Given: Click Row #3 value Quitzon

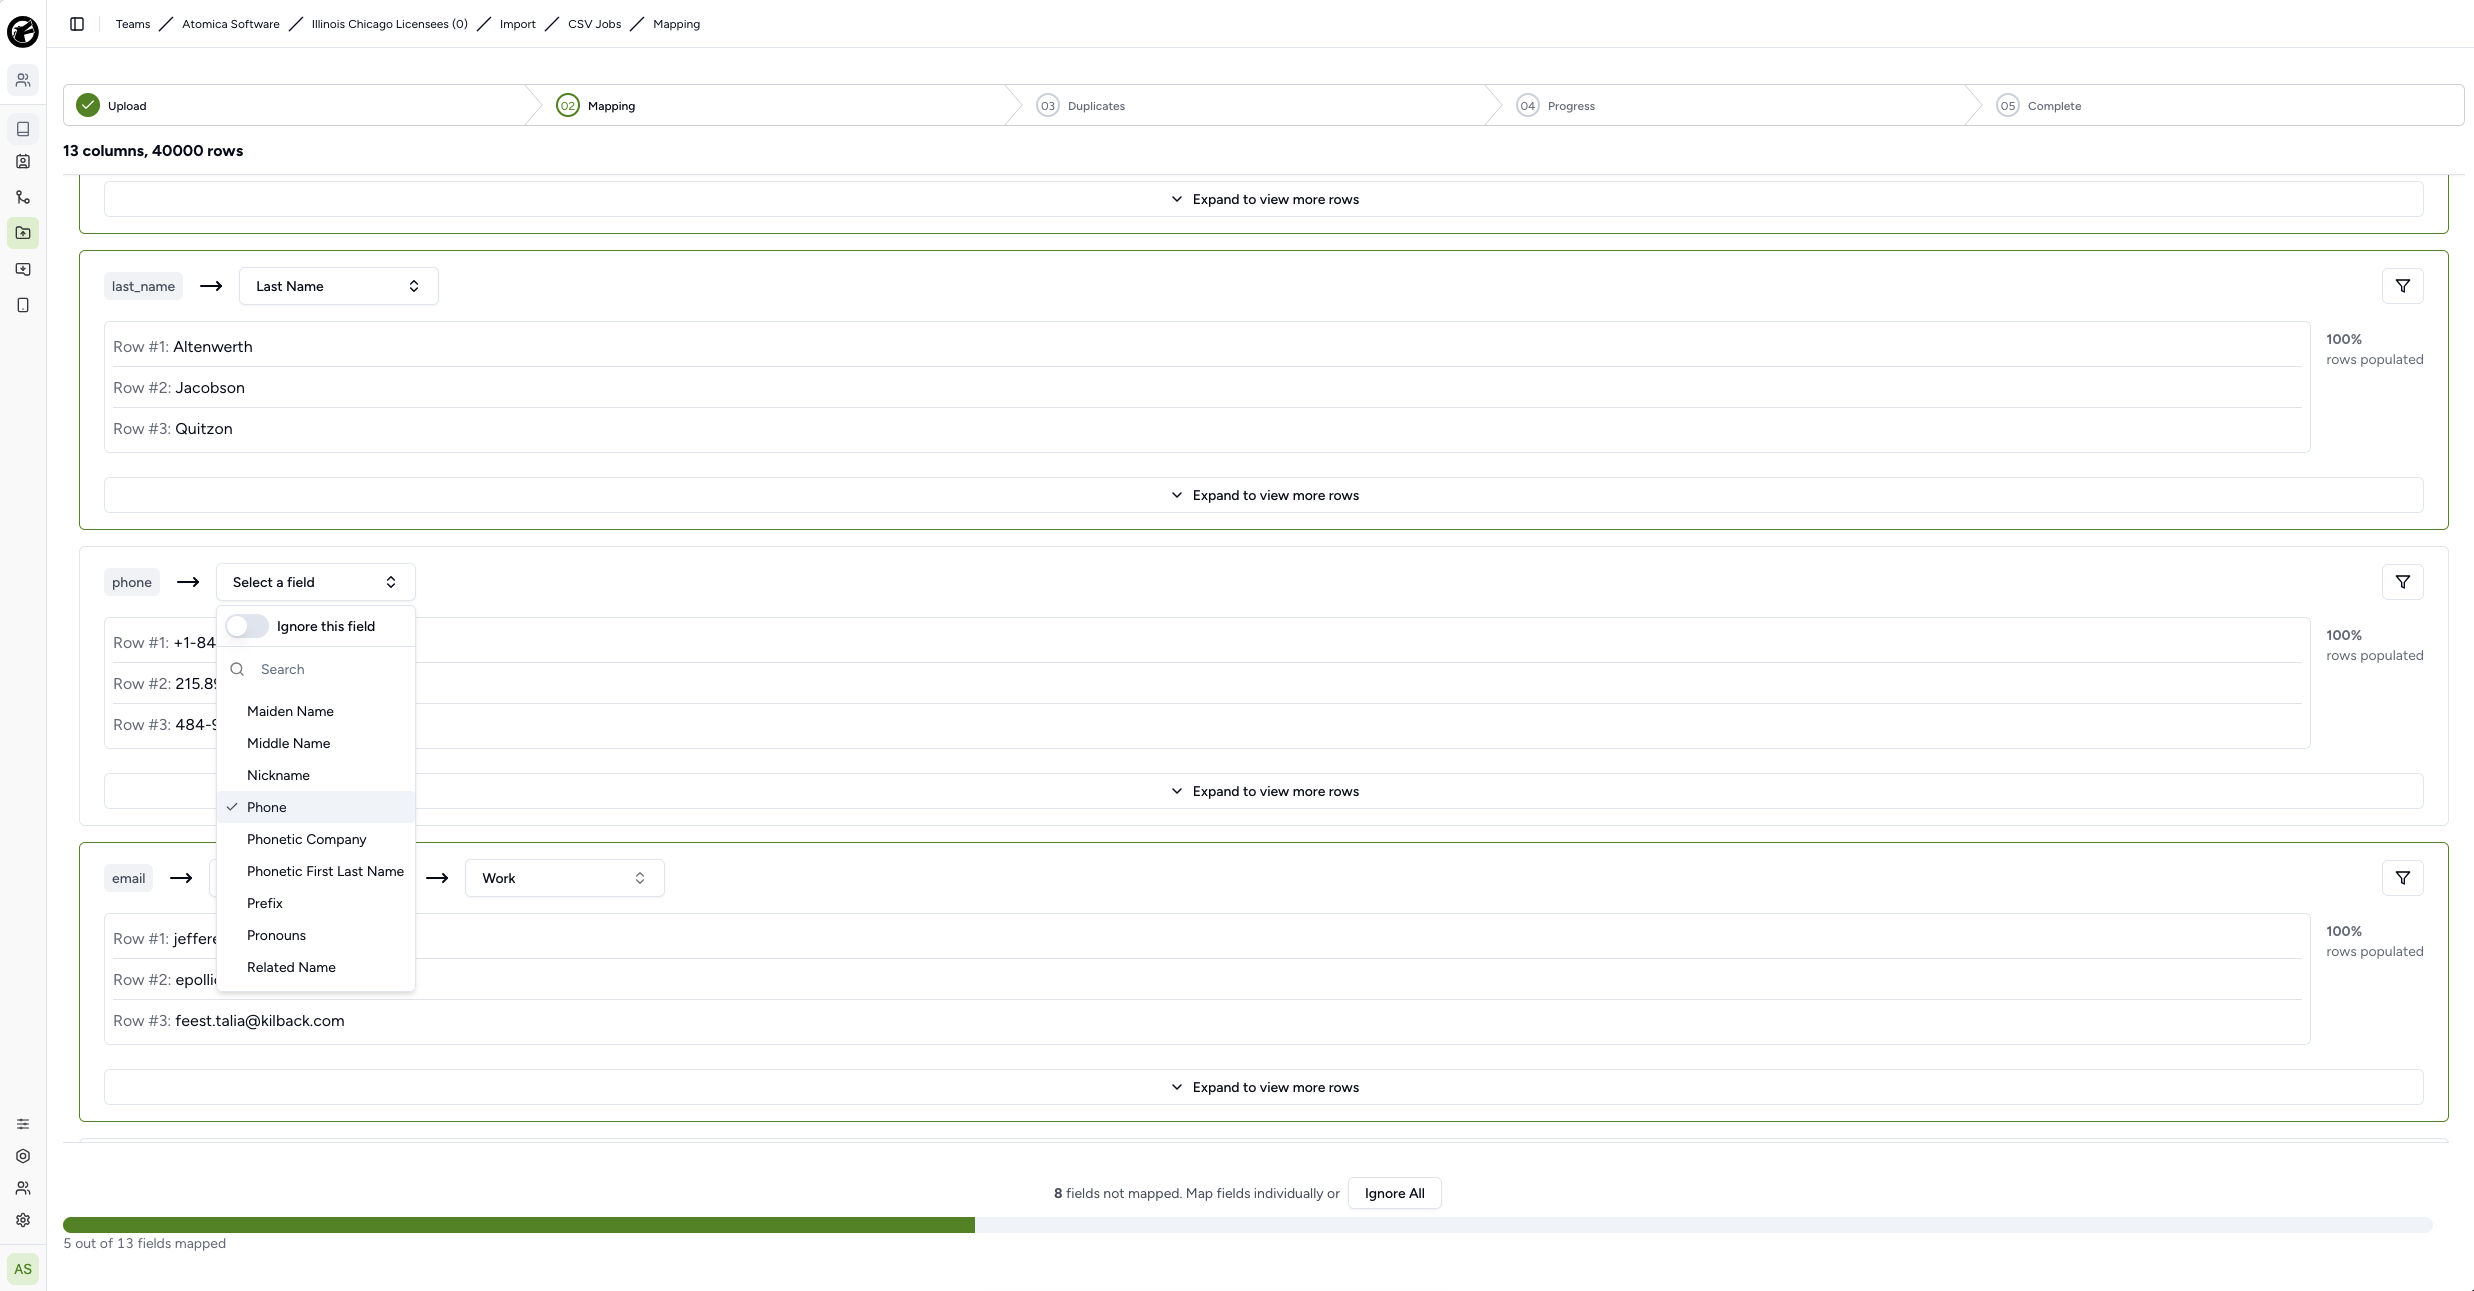Looking at the screenshot, I should tap(204, 429).
